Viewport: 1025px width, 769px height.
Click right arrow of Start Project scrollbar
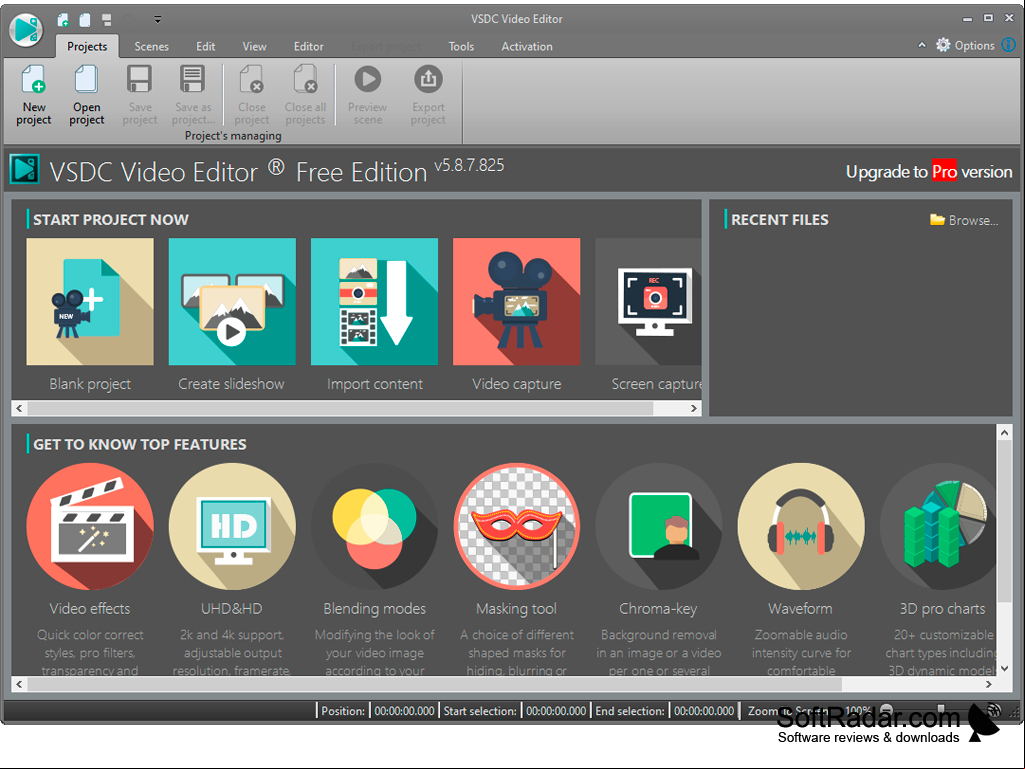[694, 408]
